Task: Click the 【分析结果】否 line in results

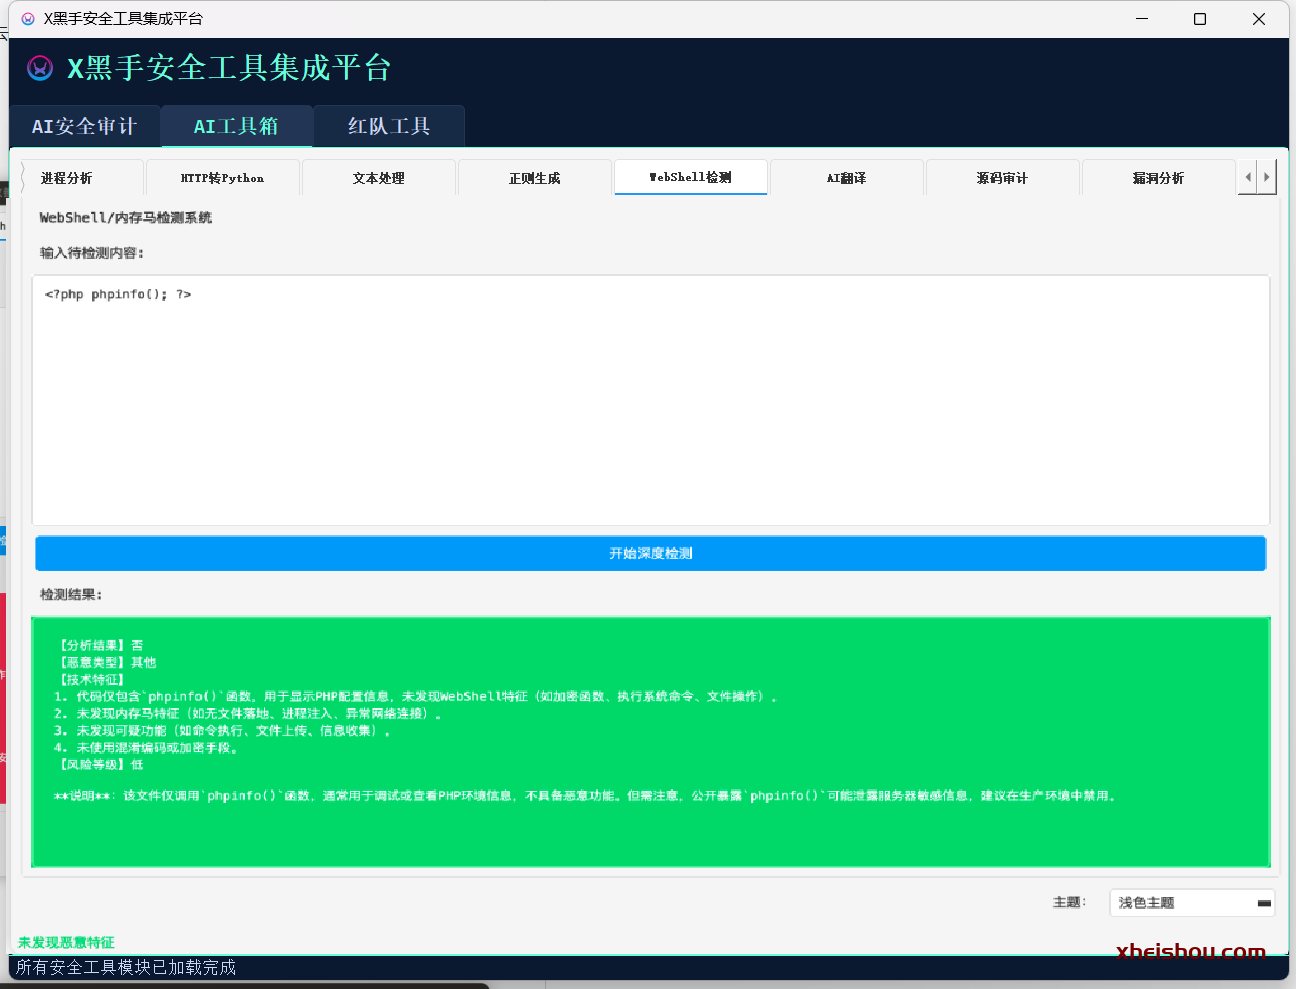Action: coord(99,645)
